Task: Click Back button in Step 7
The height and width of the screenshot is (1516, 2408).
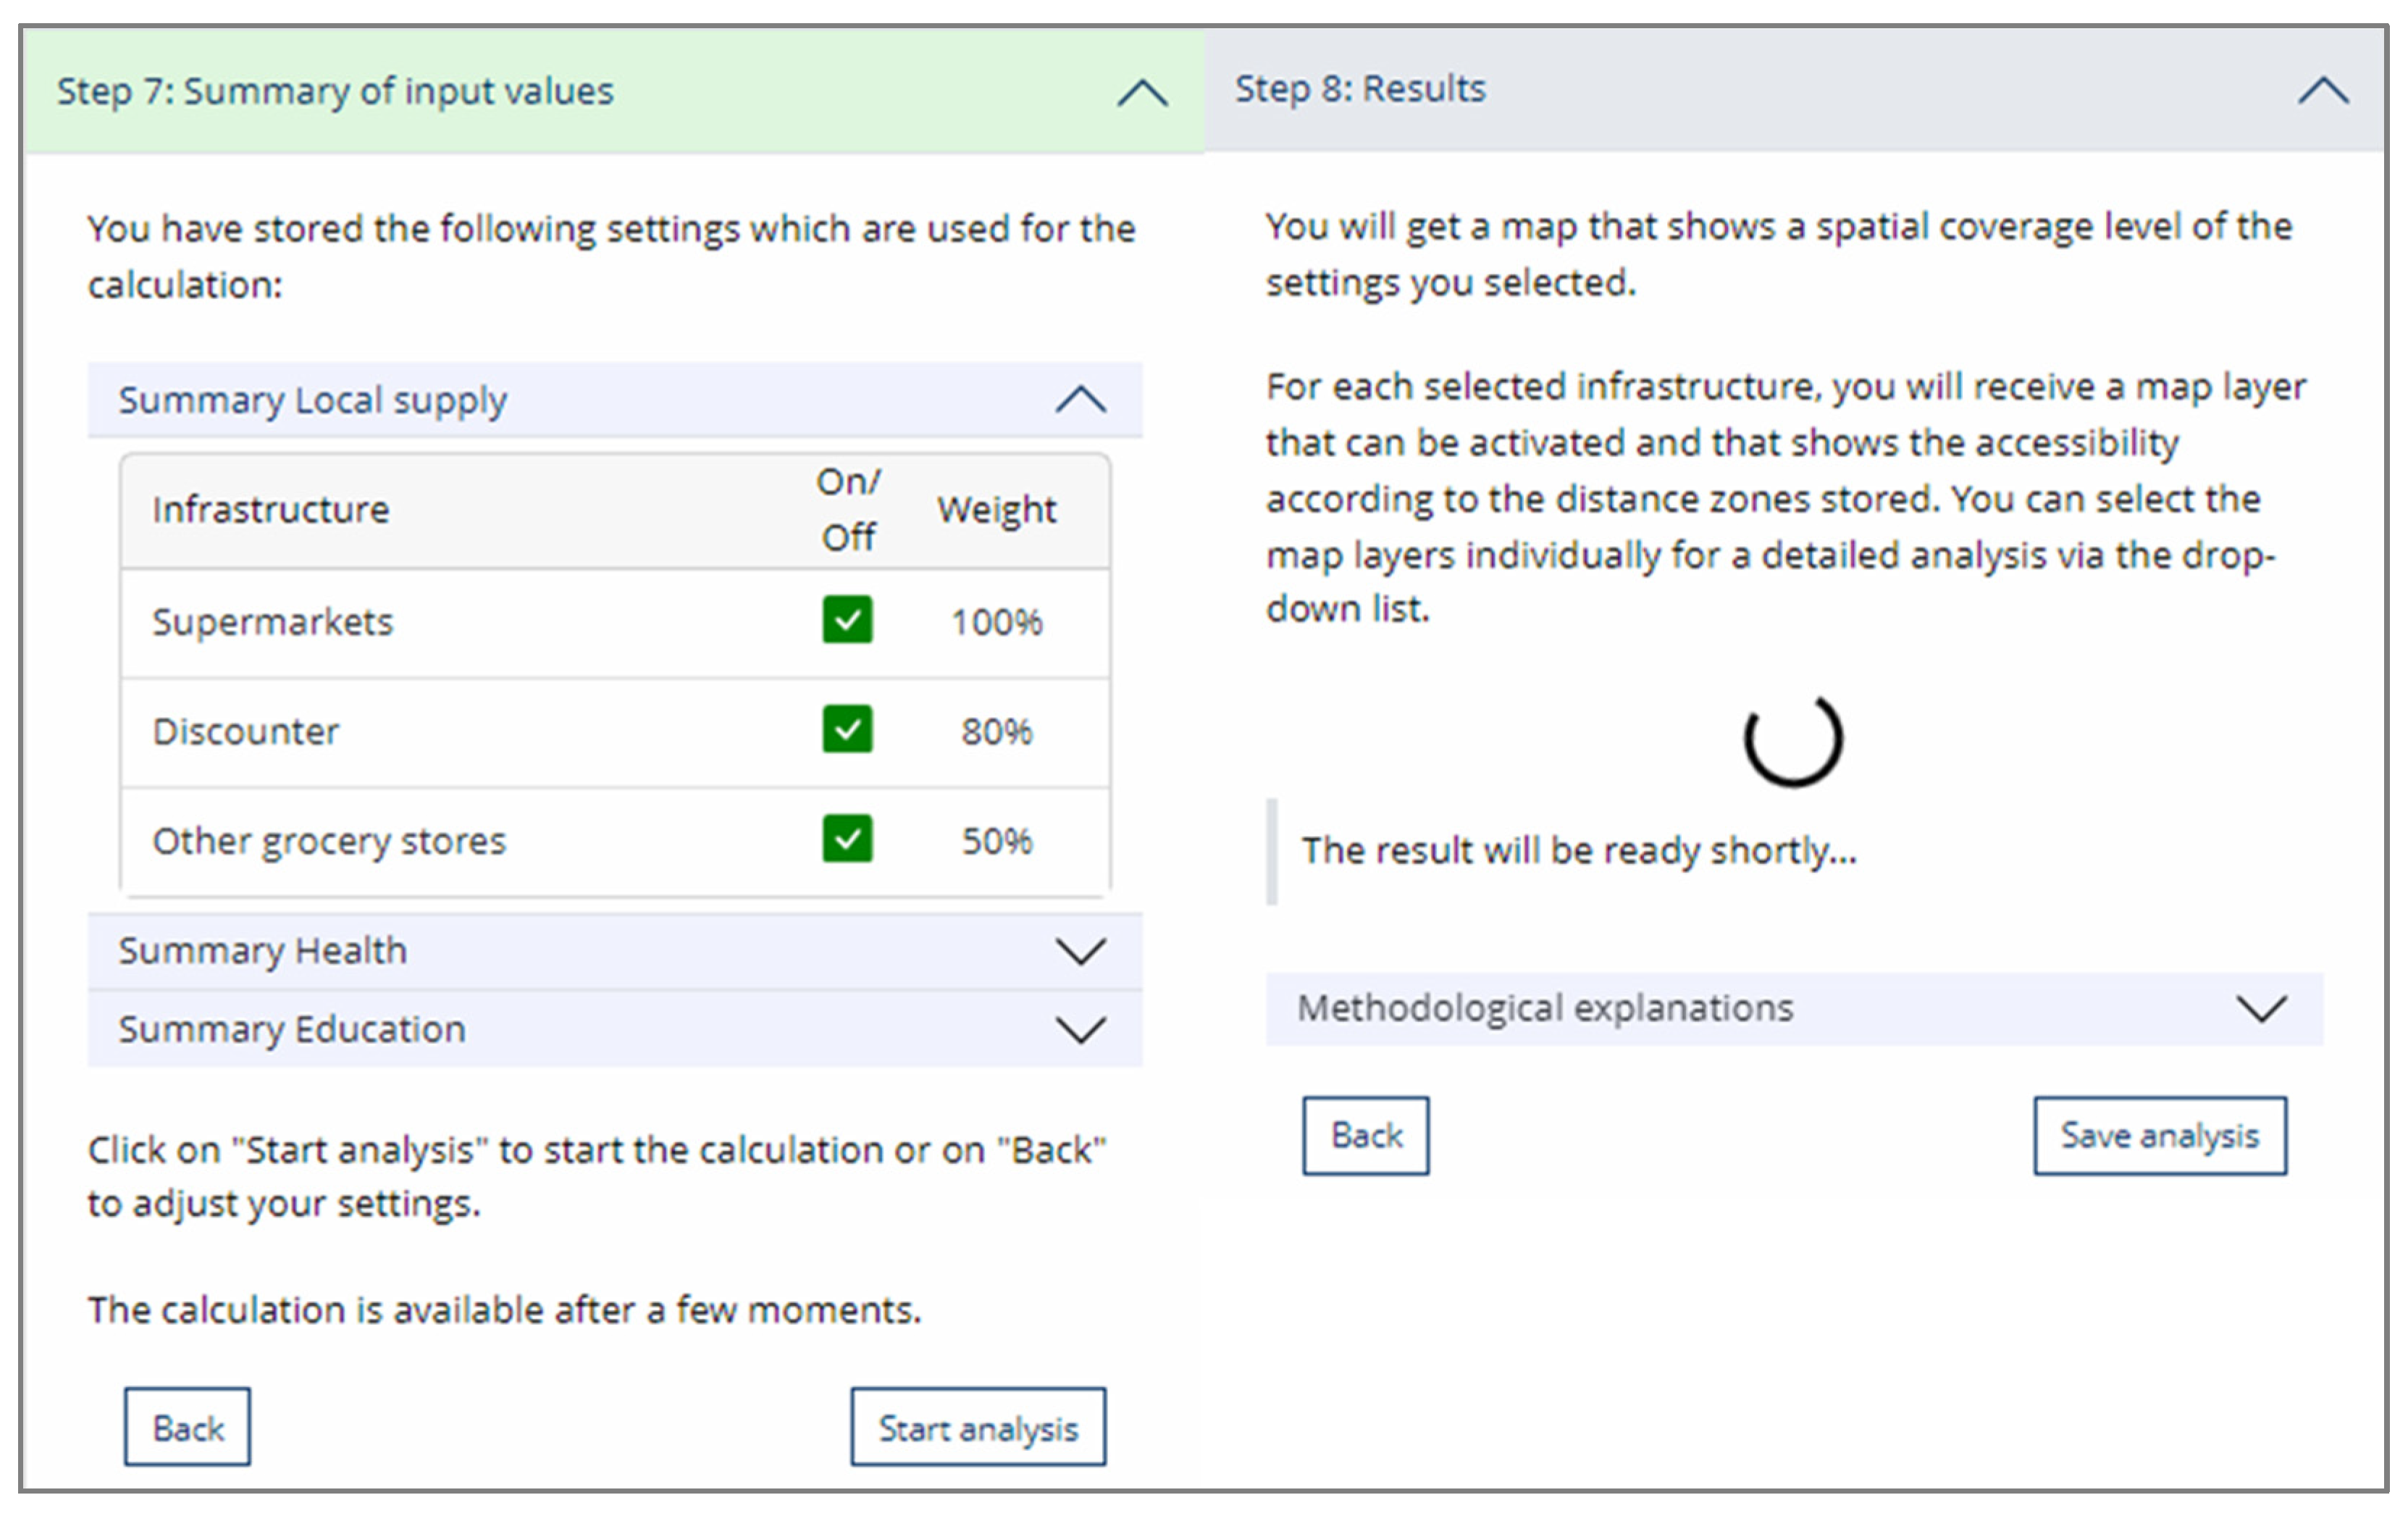Action: point(188,1427)
